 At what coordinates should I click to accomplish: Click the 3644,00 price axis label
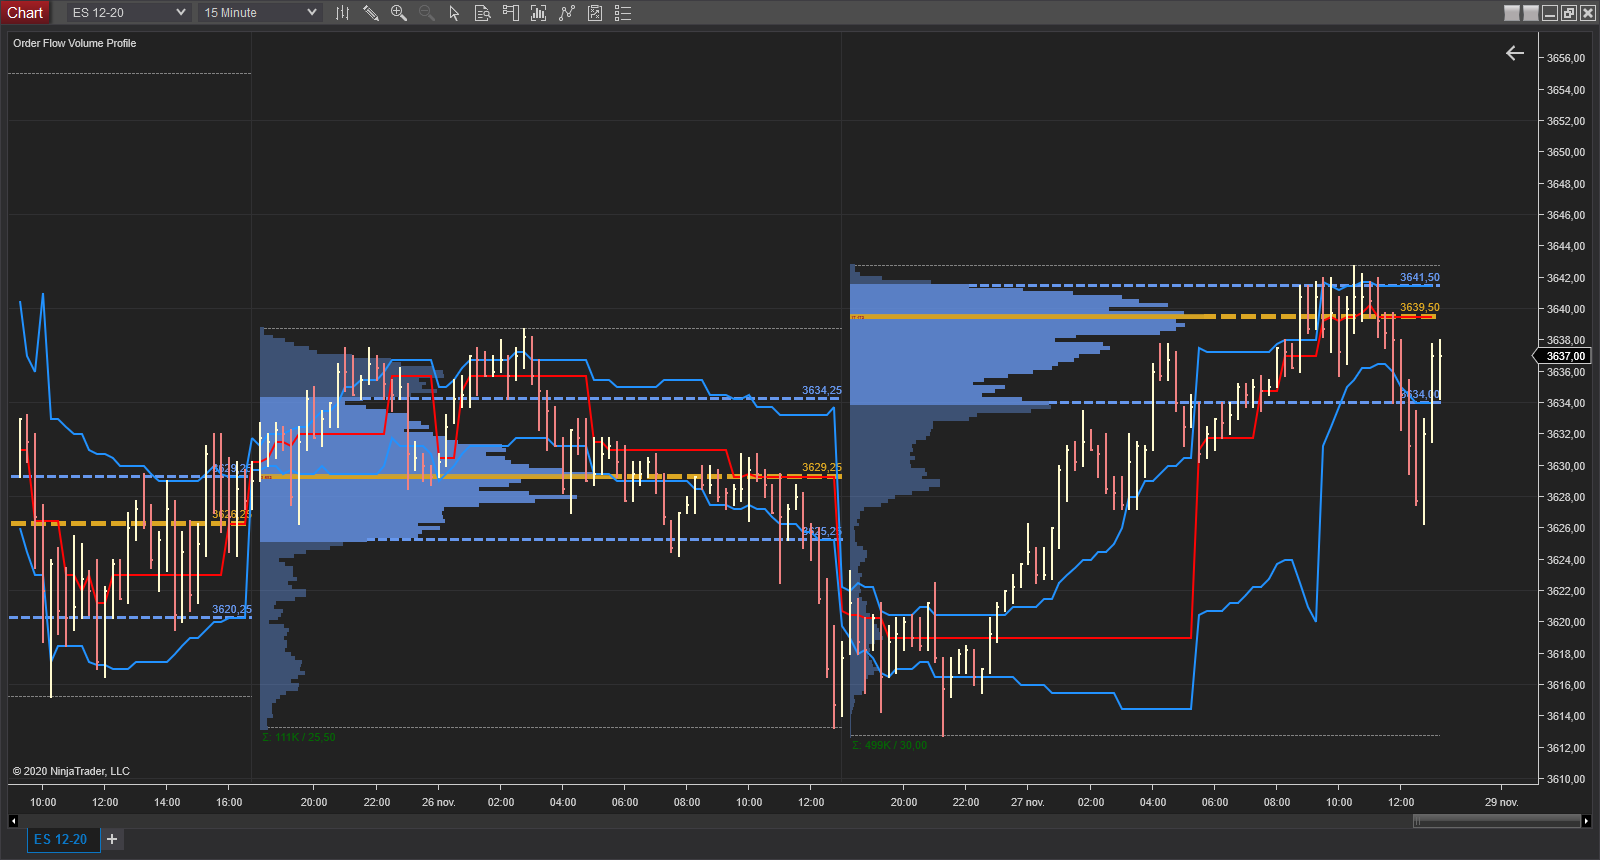[x=1566, y=246]
